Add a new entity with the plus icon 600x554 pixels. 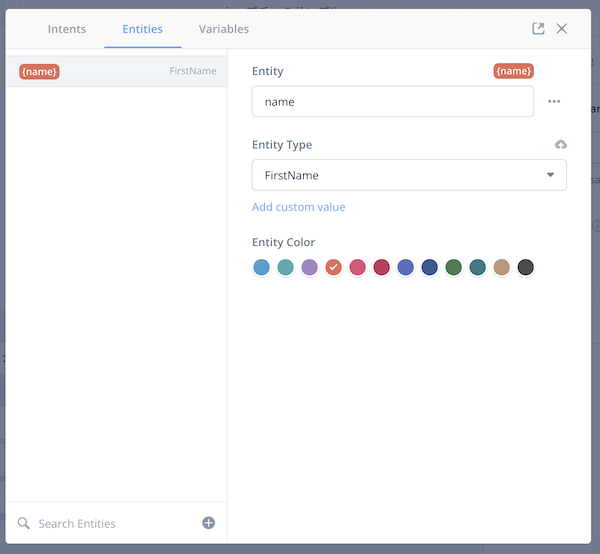(x=209, y=523)
